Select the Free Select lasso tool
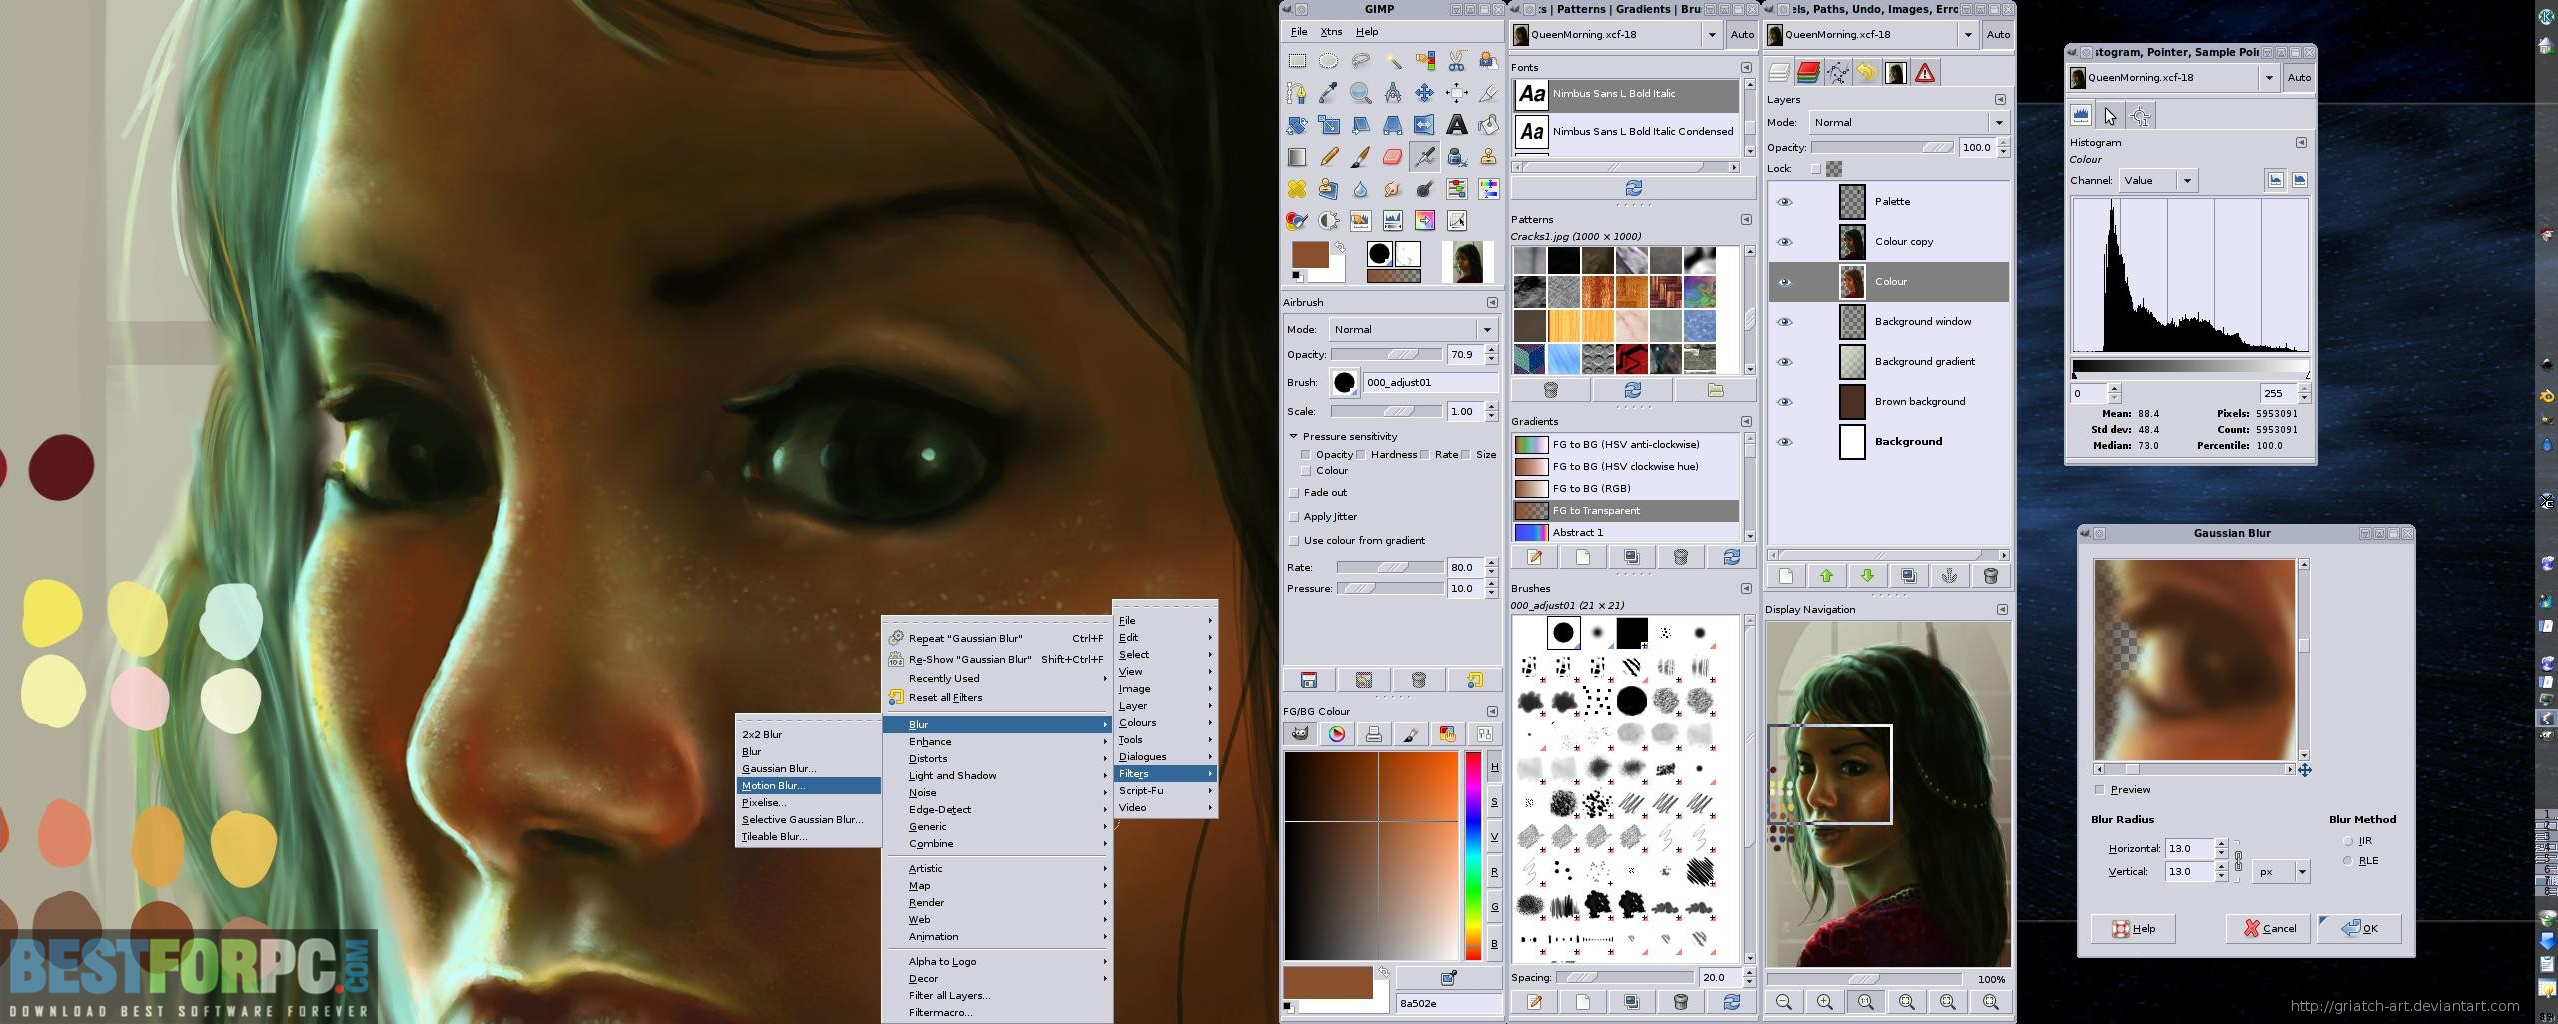2558x1024 pixels. coord(1361,61)
